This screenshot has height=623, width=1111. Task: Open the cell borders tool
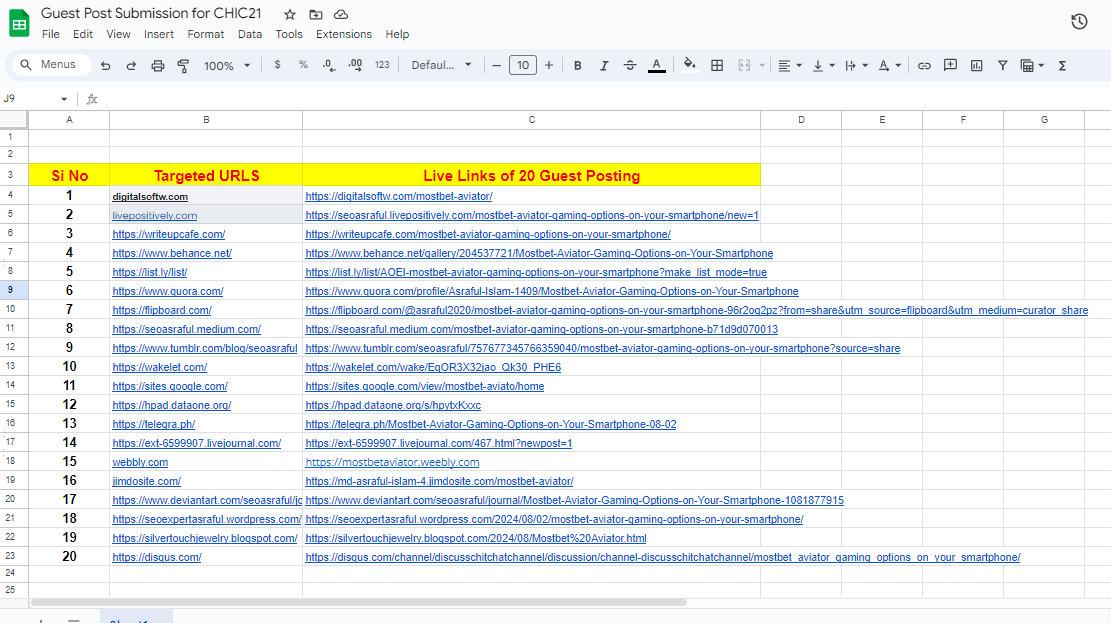tap(717, 66)
